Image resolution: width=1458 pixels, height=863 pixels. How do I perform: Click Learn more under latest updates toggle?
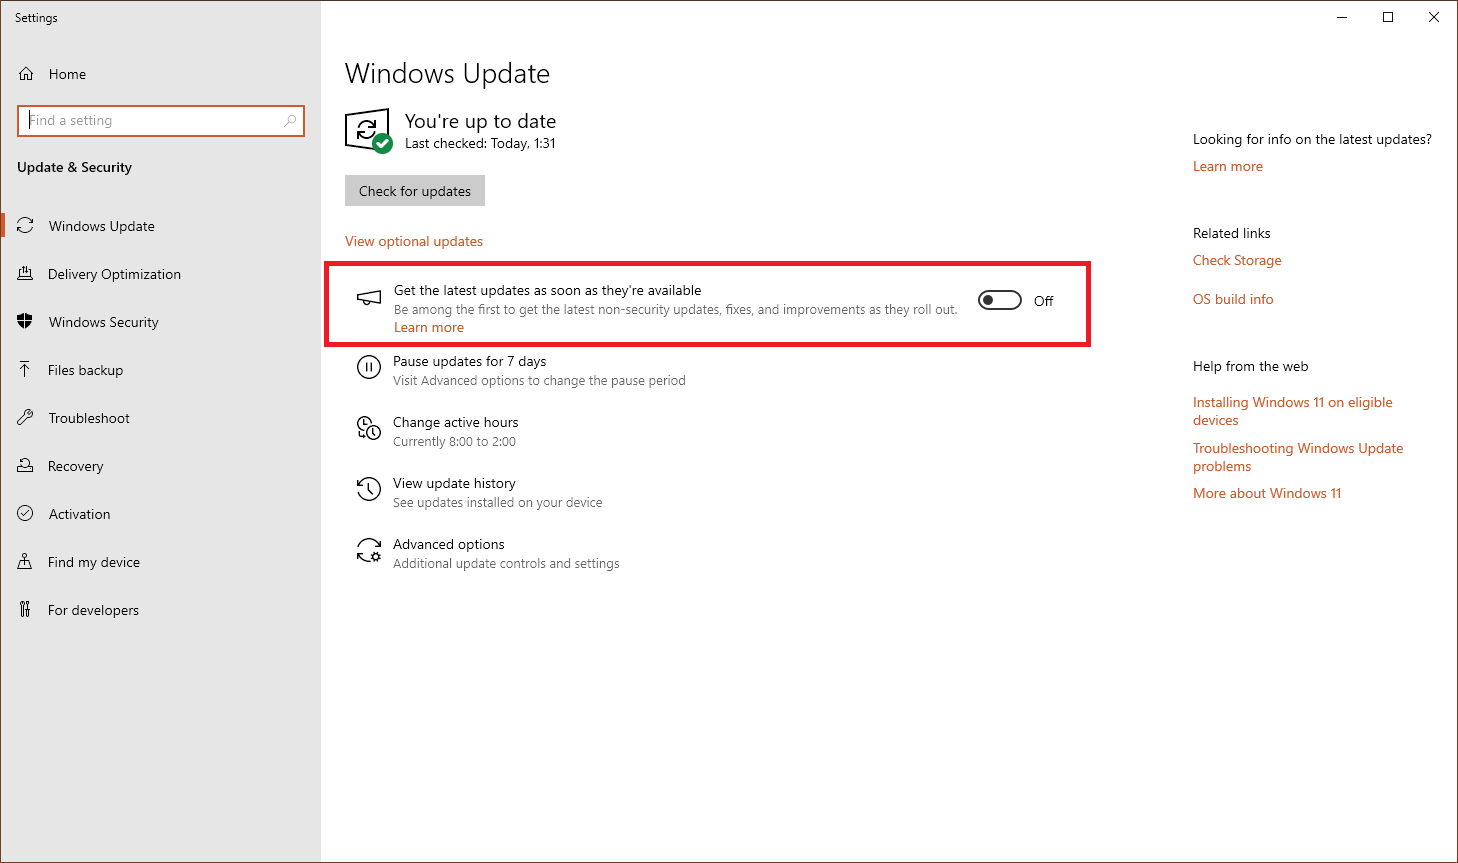click(429, 328)
